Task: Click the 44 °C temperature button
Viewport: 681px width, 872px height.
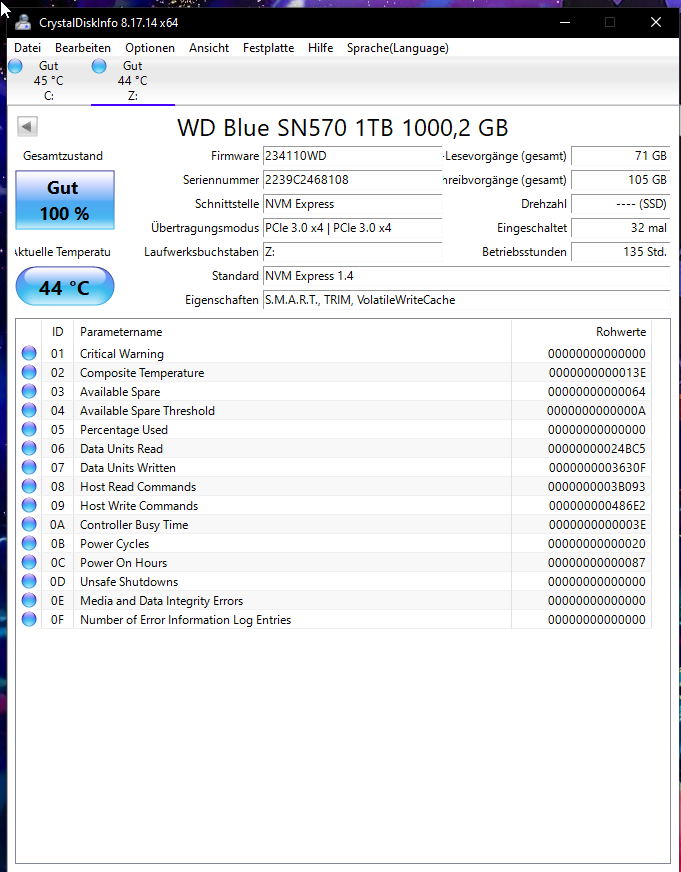Action: [64, 287]
